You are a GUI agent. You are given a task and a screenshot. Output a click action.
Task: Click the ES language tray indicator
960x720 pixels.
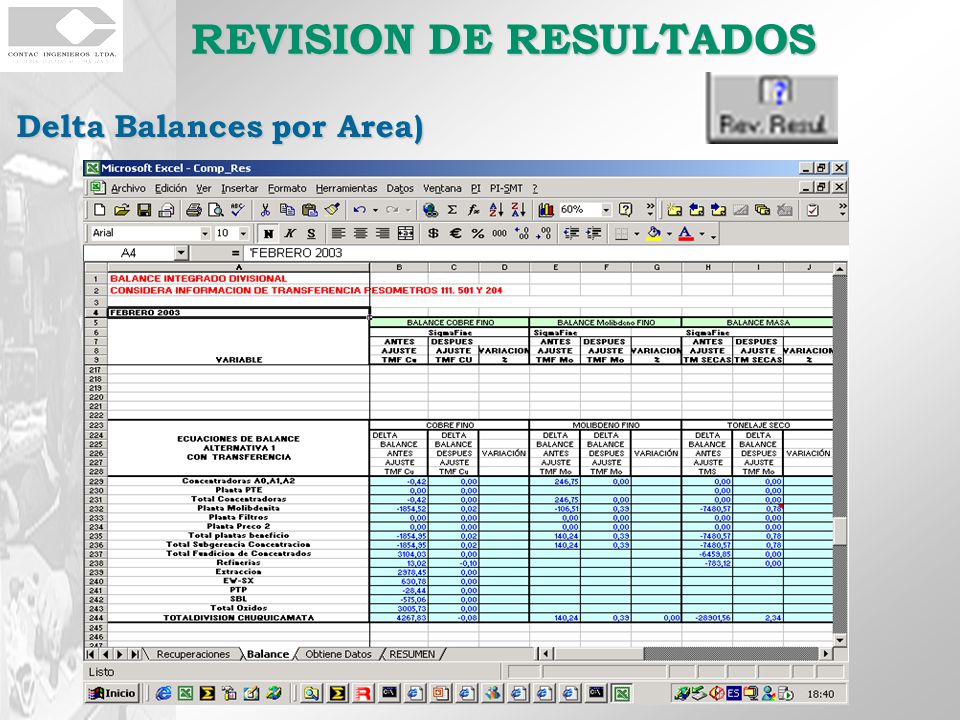[x=733, y=694]
